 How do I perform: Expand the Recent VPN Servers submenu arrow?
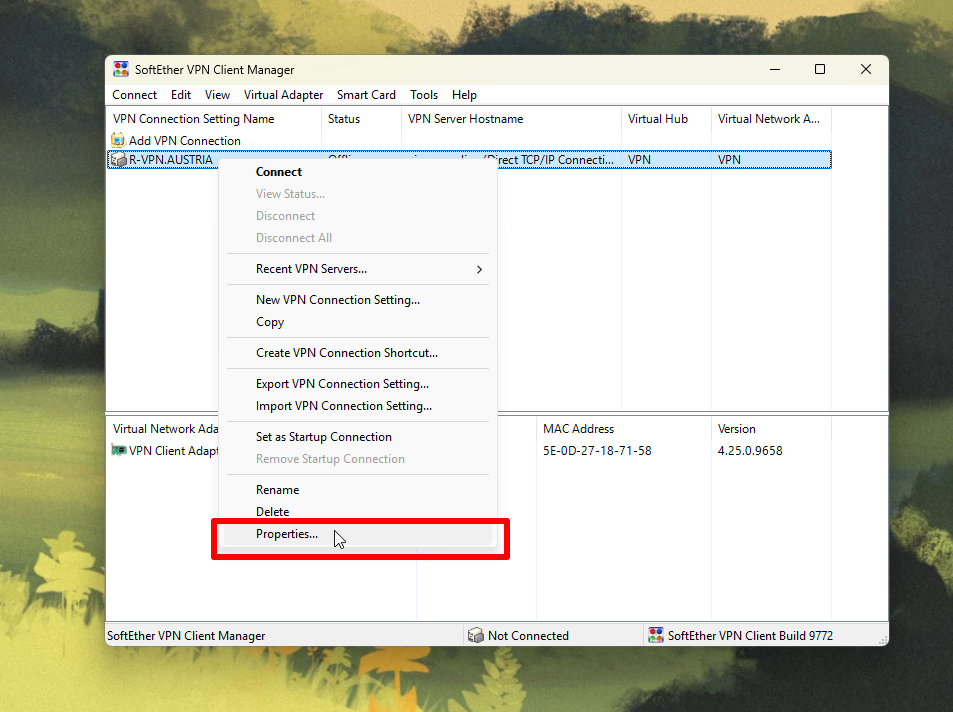pos(479,269)
